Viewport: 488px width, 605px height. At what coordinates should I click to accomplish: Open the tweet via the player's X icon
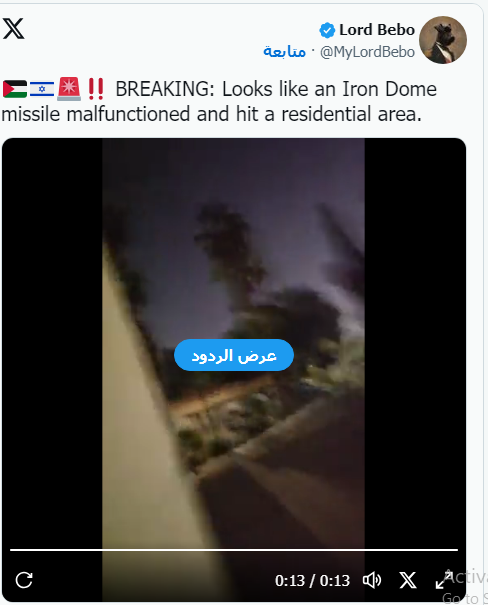pos(408,580)
